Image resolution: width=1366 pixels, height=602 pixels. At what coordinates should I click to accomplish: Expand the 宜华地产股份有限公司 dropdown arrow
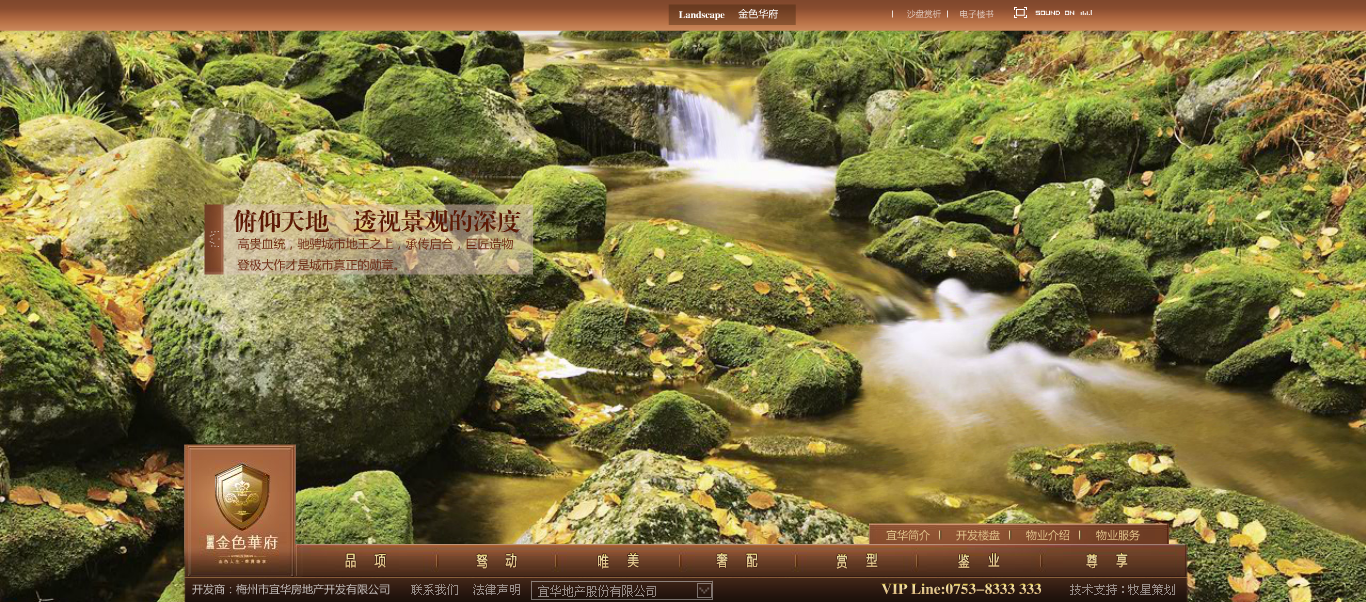tap(704, 591)
